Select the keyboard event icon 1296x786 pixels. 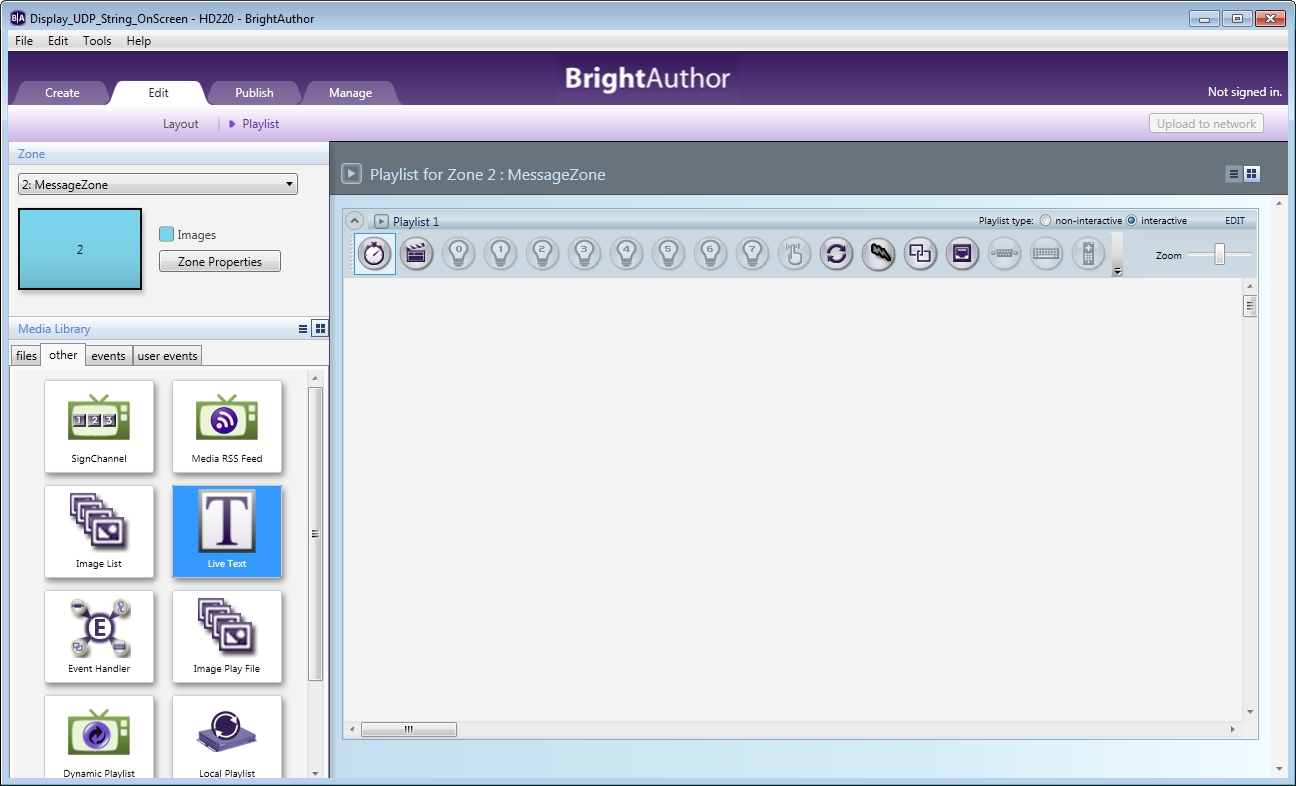tap(1047, 254)
